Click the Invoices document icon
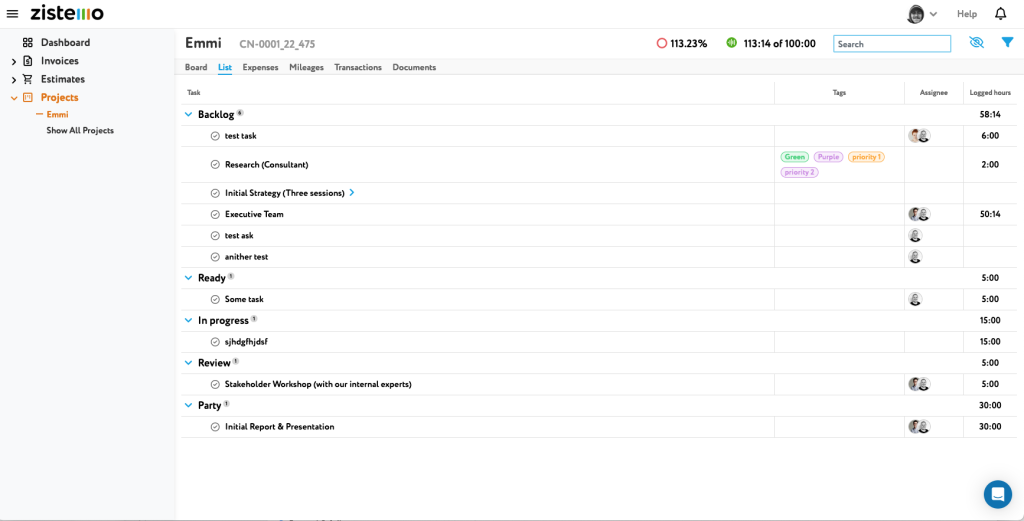The height and width of the screenshot is (521, 1024). pos(27,61)
